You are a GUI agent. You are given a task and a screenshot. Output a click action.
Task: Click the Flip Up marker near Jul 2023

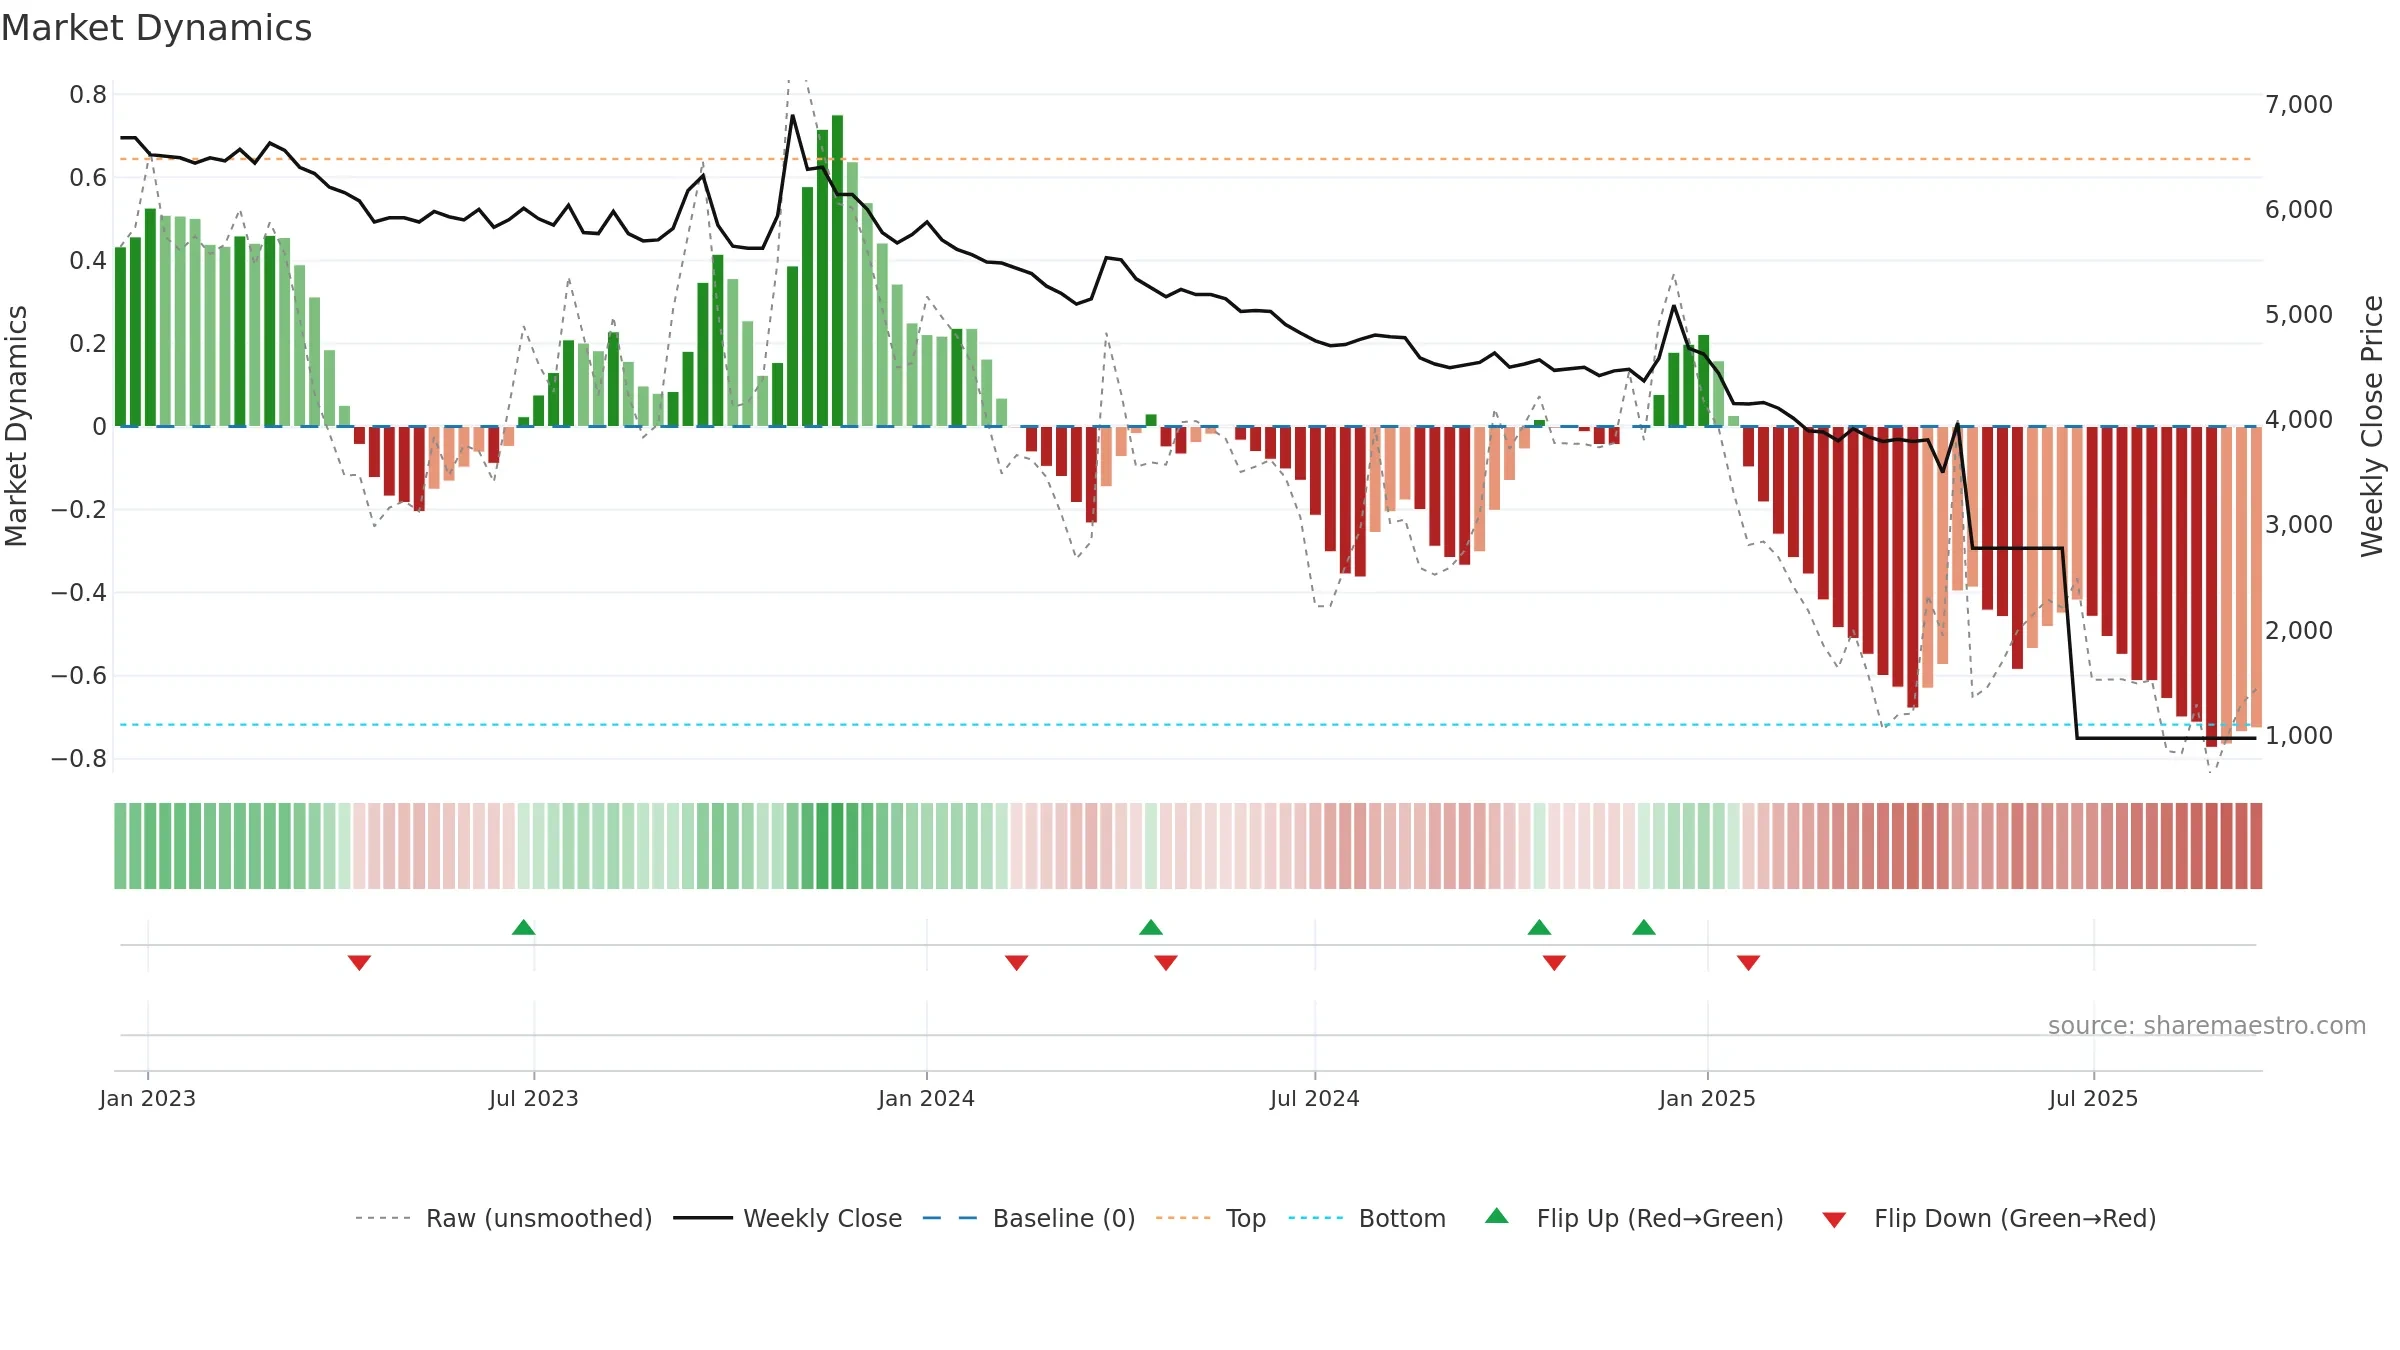(524, 927)
